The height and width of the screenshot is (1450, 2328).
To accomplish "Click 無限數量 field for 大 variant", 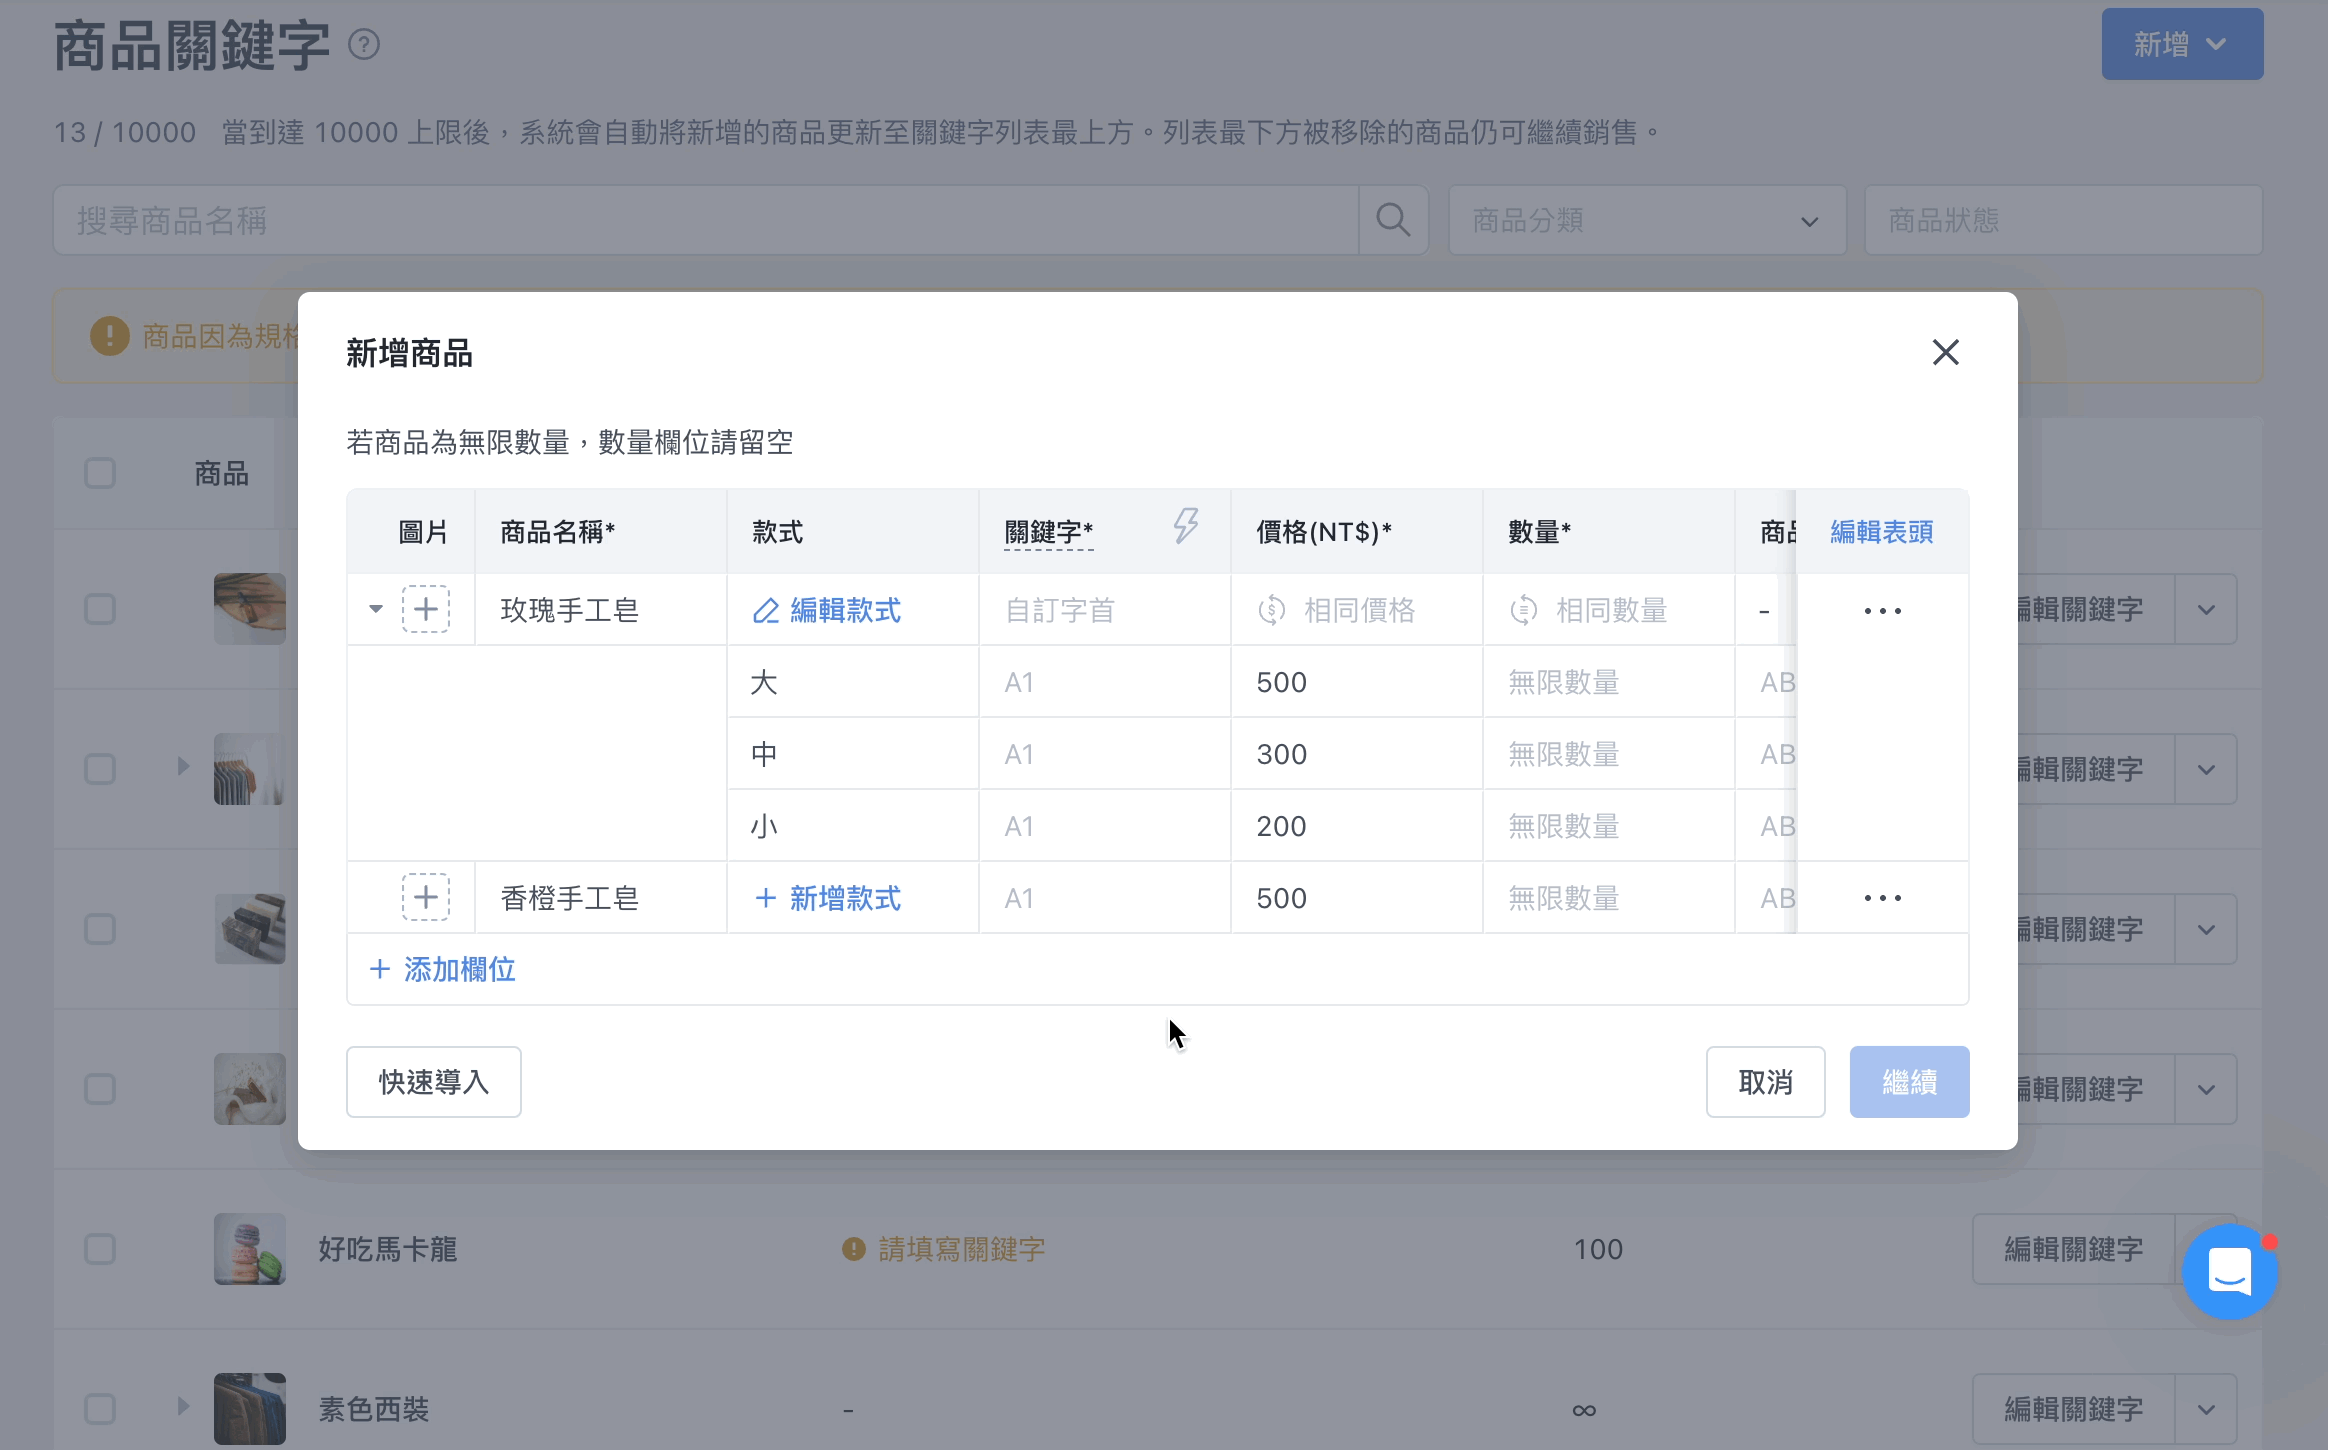I will 1608,682.
